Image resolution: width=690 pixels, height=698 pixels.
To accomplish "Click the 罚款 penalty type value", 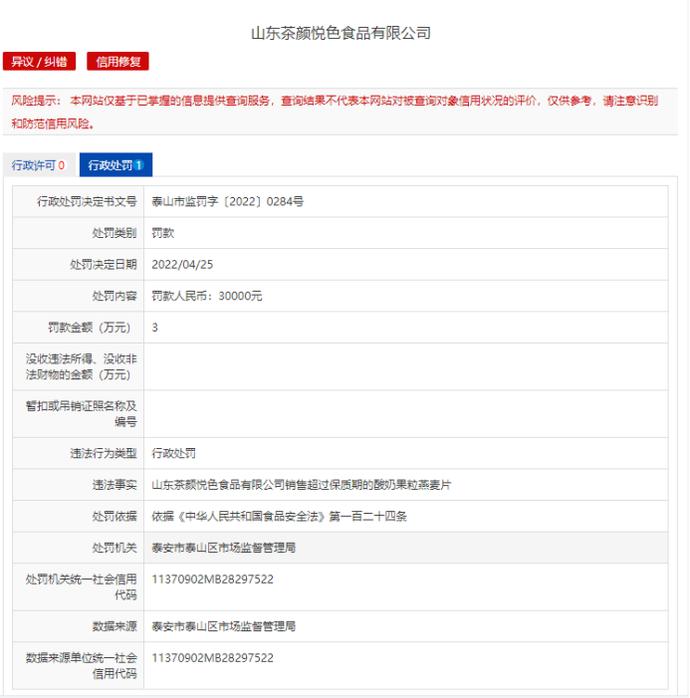I will tap(163, 233).
